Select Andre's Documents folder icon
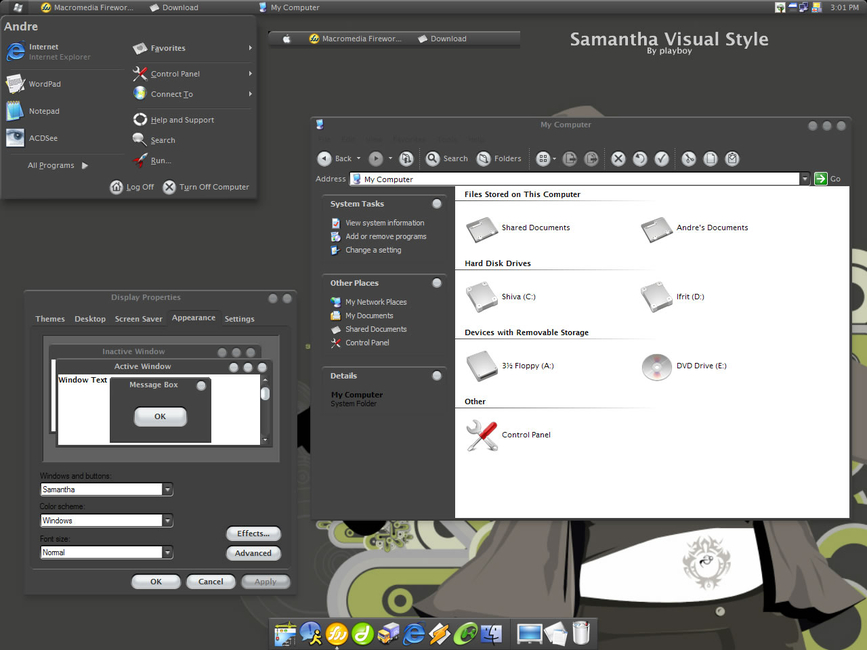867x650 pixels. 656,229
